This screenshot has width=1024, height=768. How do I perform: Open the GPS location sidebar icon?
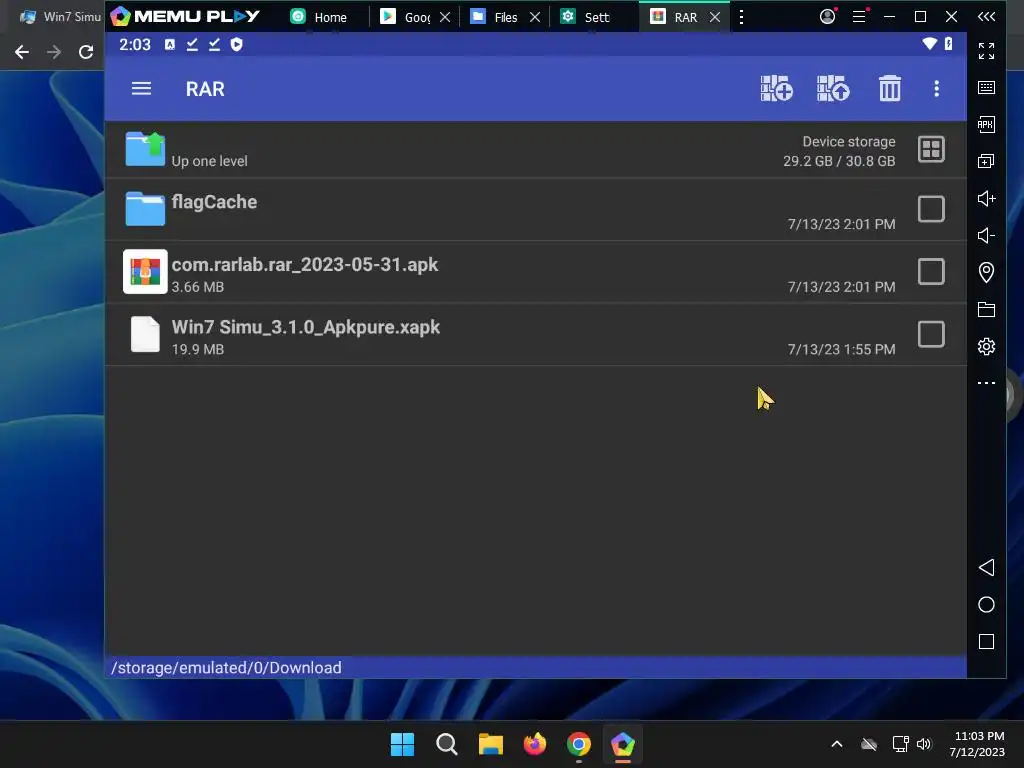pos(986,272)
